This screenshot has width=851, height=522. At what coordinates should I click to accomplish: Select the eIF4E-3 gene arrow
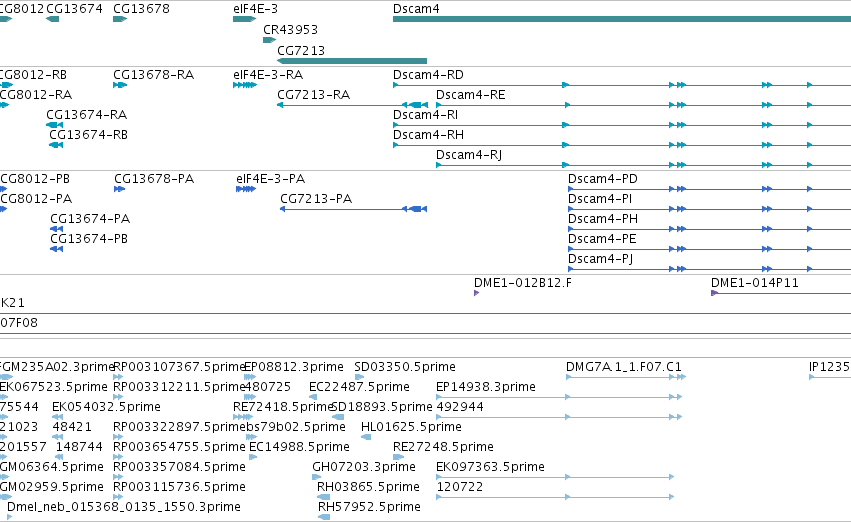(244, 19)
